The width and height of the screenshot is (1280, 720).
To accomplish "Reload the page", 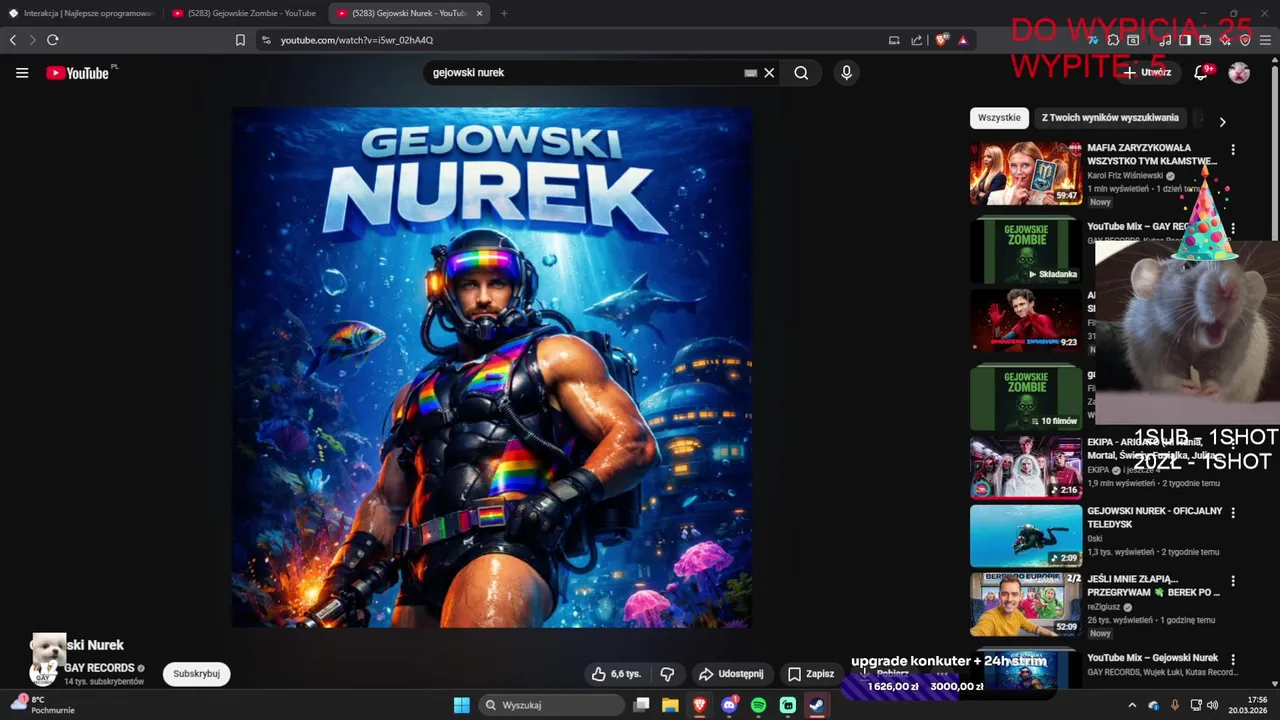I will click(x=52, y=40).
